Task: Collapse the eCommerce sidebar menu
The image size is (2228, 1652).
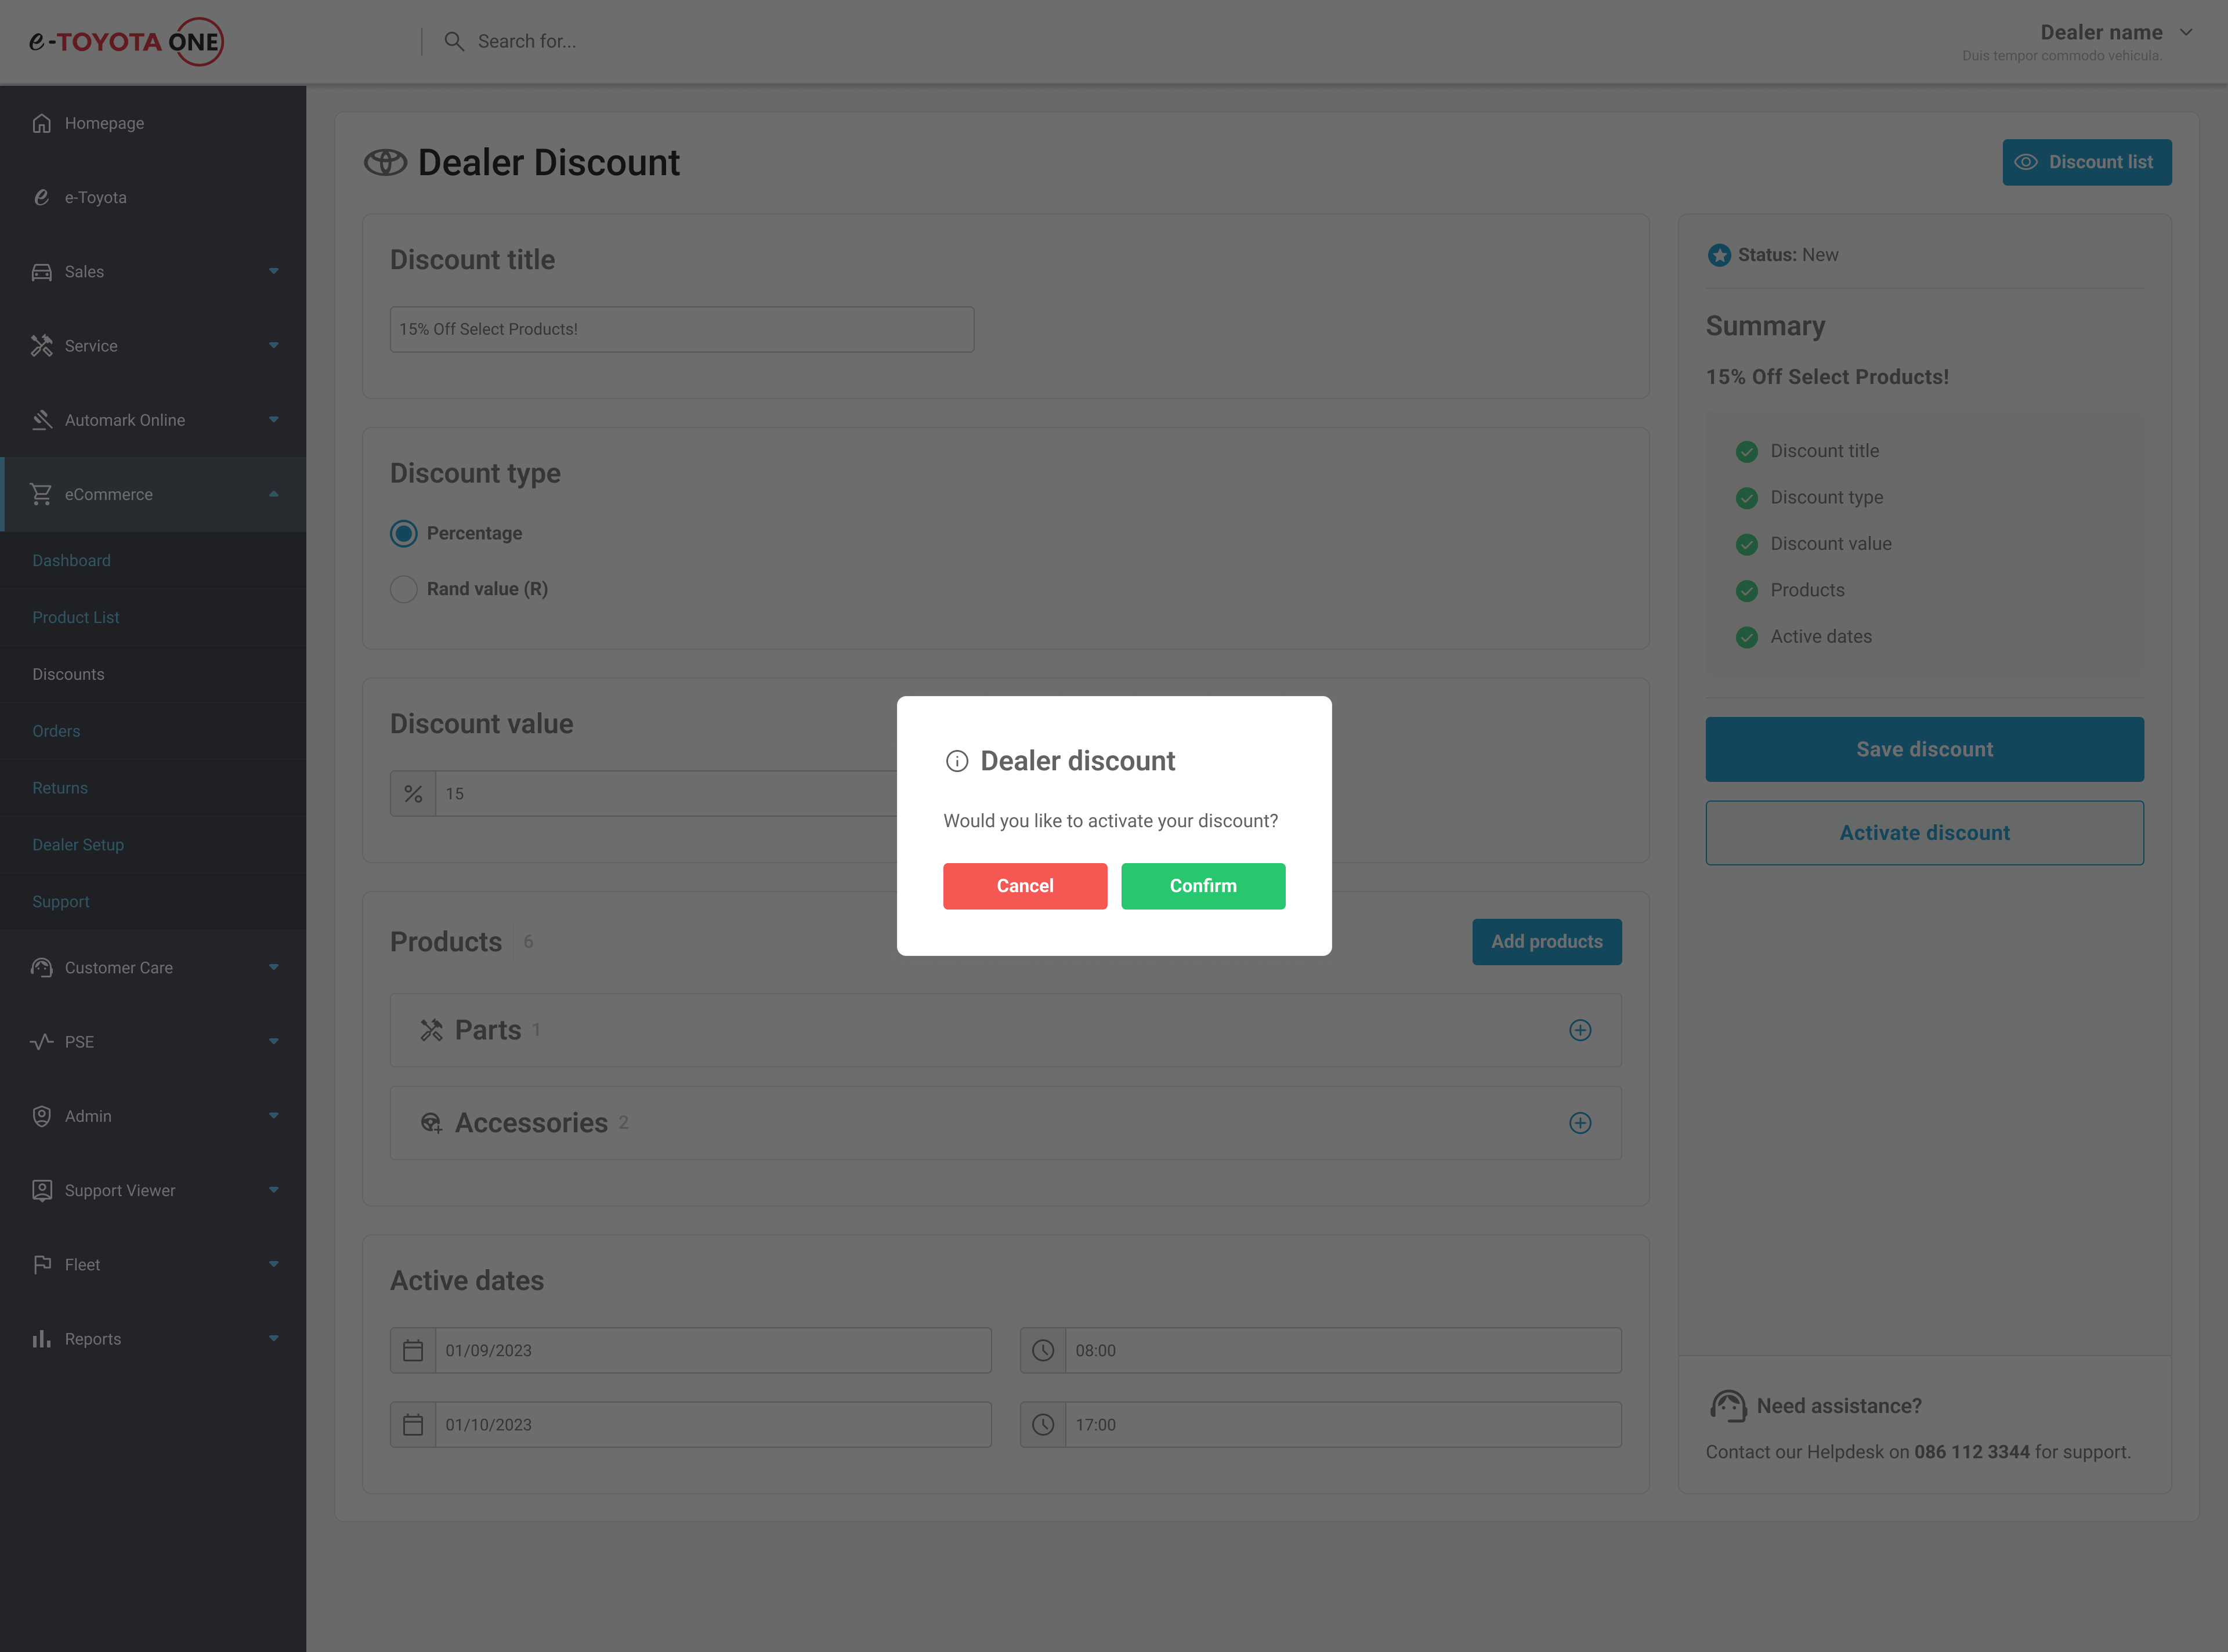Action: (x=273, y=494)
